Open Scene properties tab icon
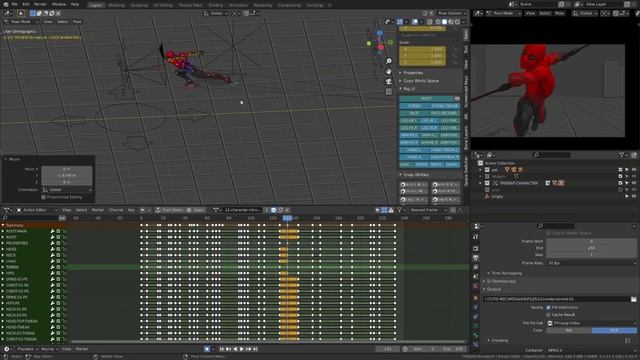The width and height of the screenshot is (640, 360). tap(476, 276)
